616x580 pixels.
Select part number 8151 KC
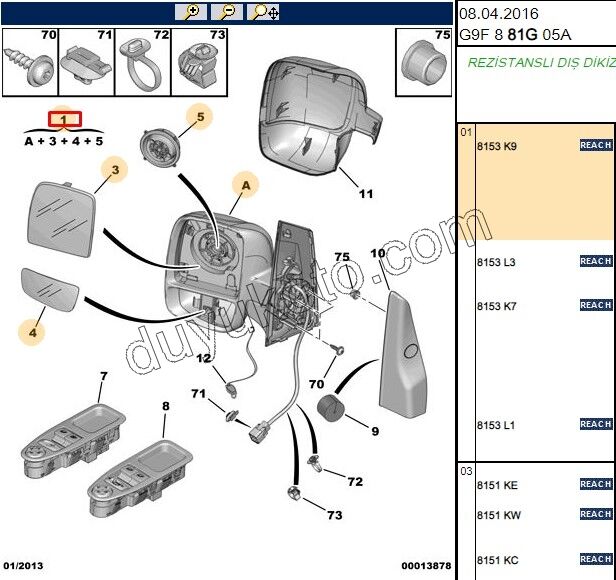[497, 560]
